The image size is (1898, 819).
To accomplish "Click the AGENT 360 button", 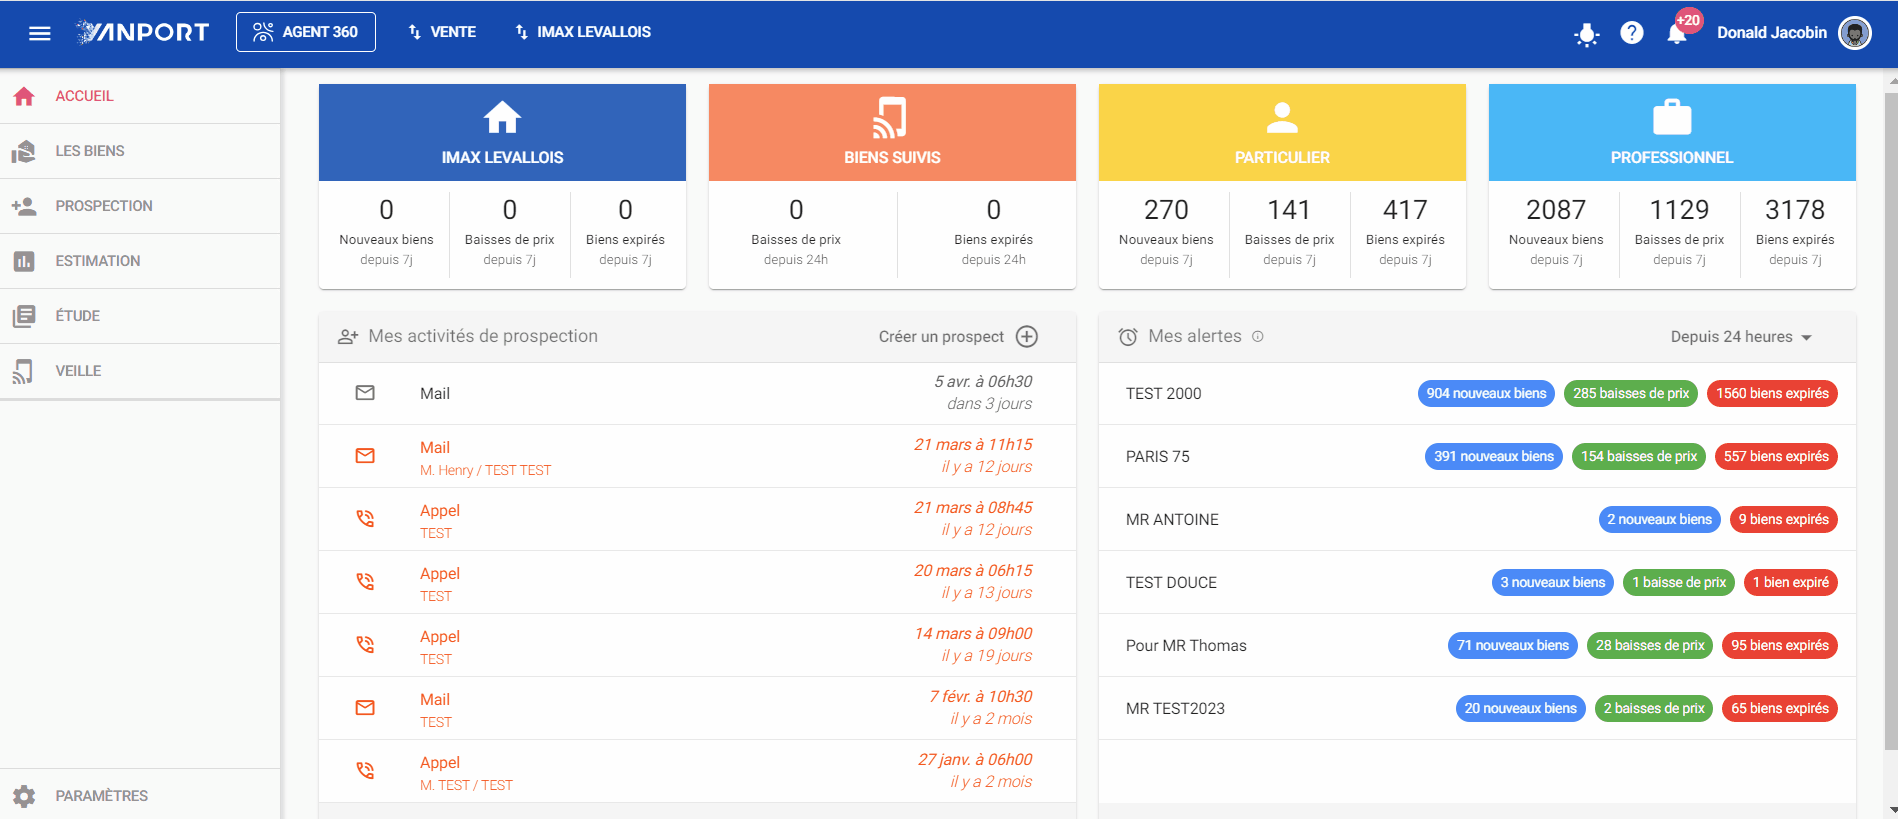I will pos(306,32).
